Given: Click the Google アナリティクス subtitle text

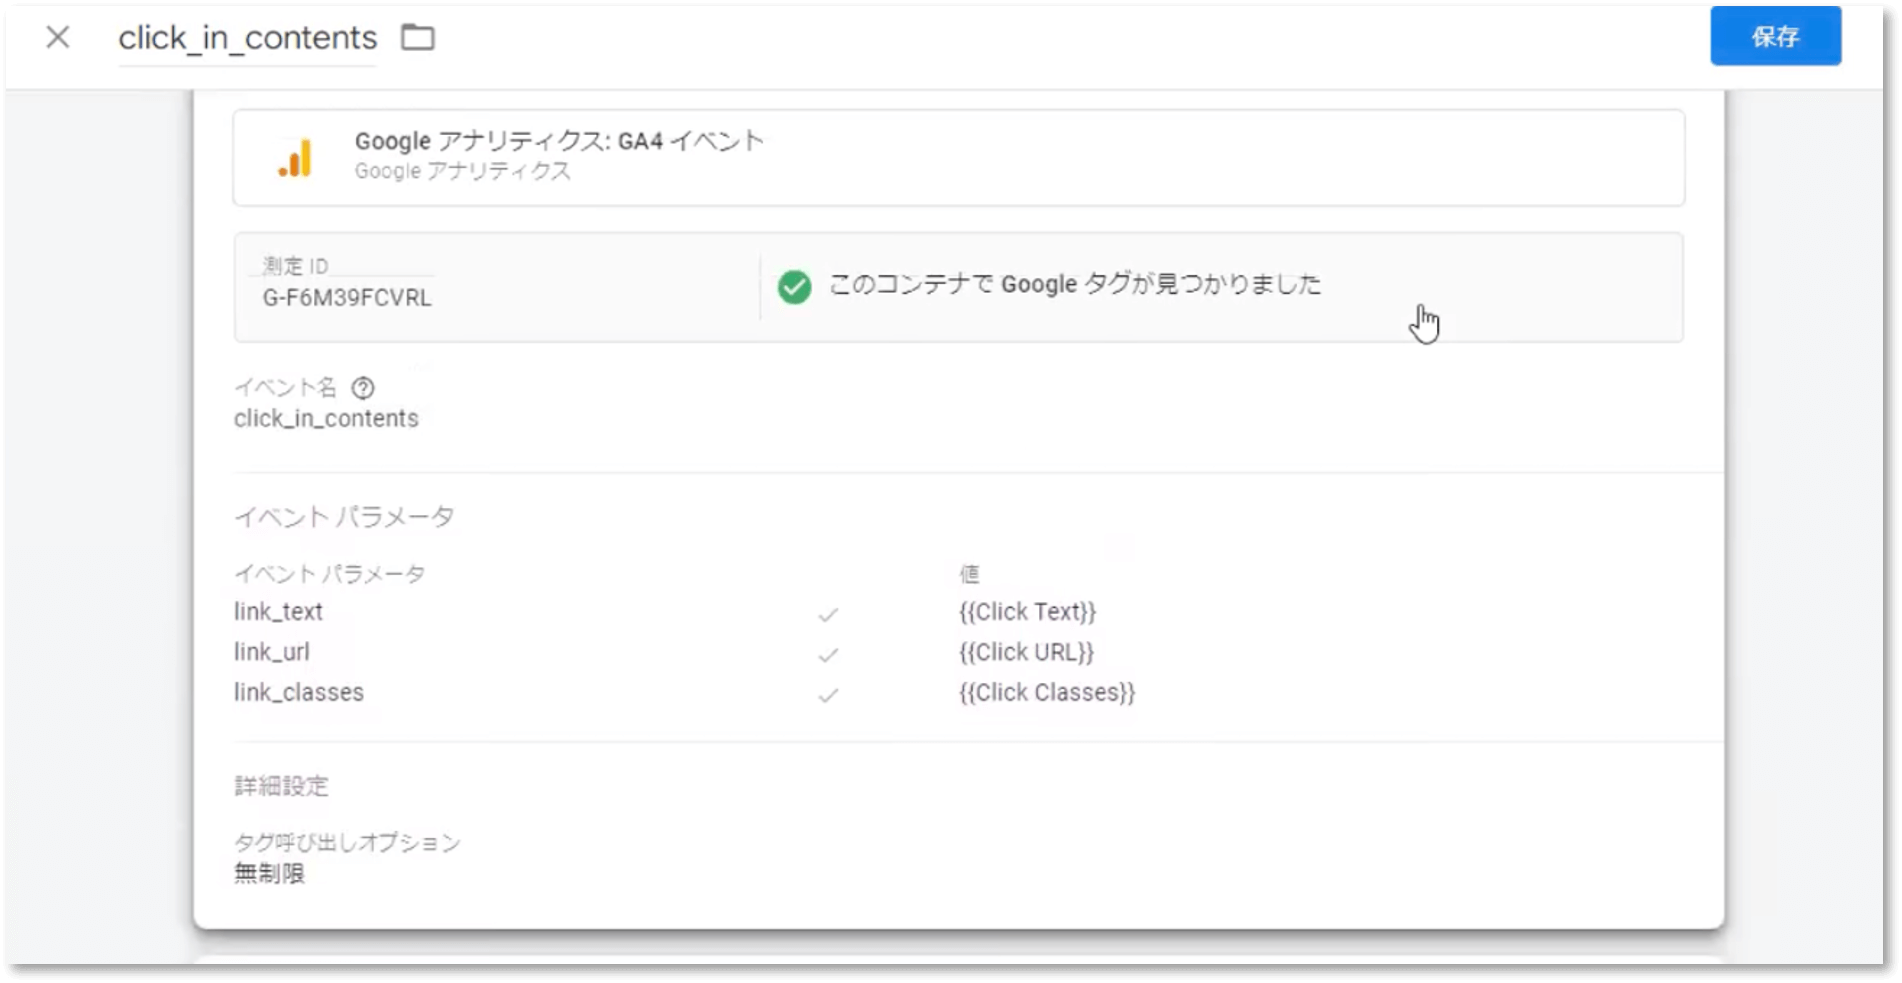Looking at the screenshot, I should tap(462, 171).
